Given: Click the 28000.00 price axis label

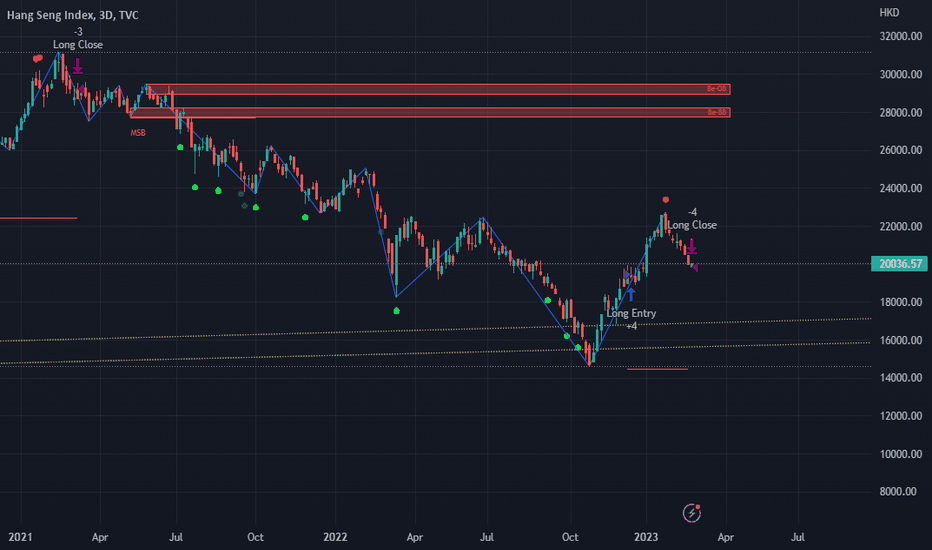Looking at the screenshot, I should pyautogui.click(x=900, y=112).
